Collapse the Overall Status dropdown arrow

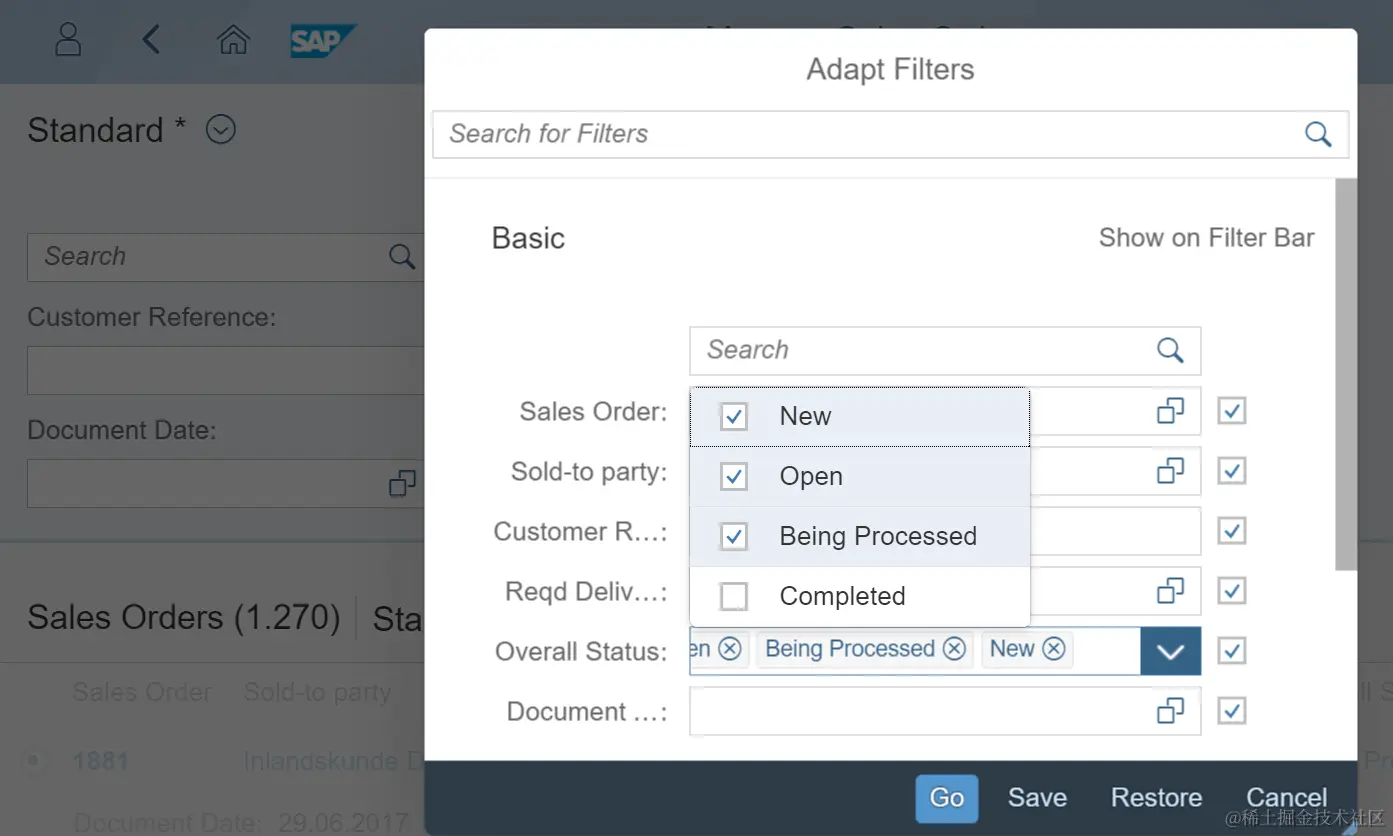click(x=1170, y=651)
